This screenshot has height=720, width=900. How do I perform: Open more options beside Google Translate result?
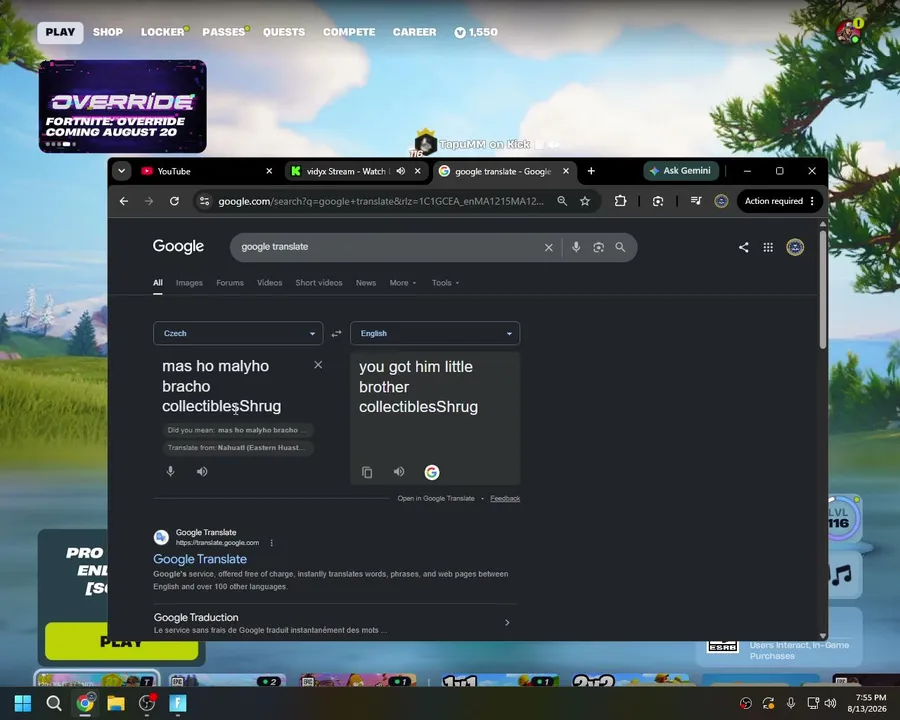point(271,543)
